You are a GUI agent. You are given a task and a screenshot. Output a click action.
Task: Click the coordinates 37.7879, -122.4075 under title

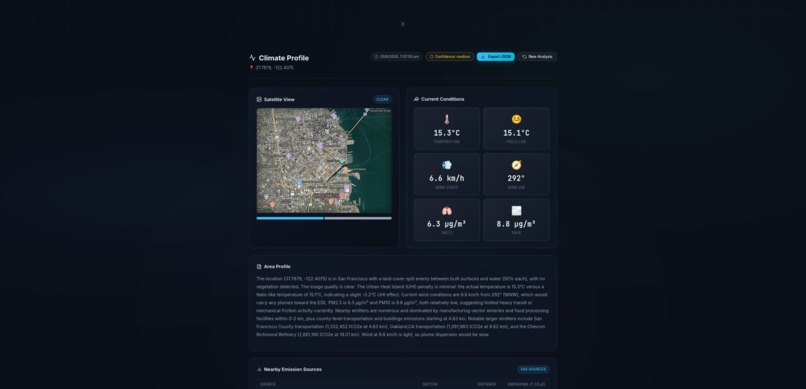274,68
